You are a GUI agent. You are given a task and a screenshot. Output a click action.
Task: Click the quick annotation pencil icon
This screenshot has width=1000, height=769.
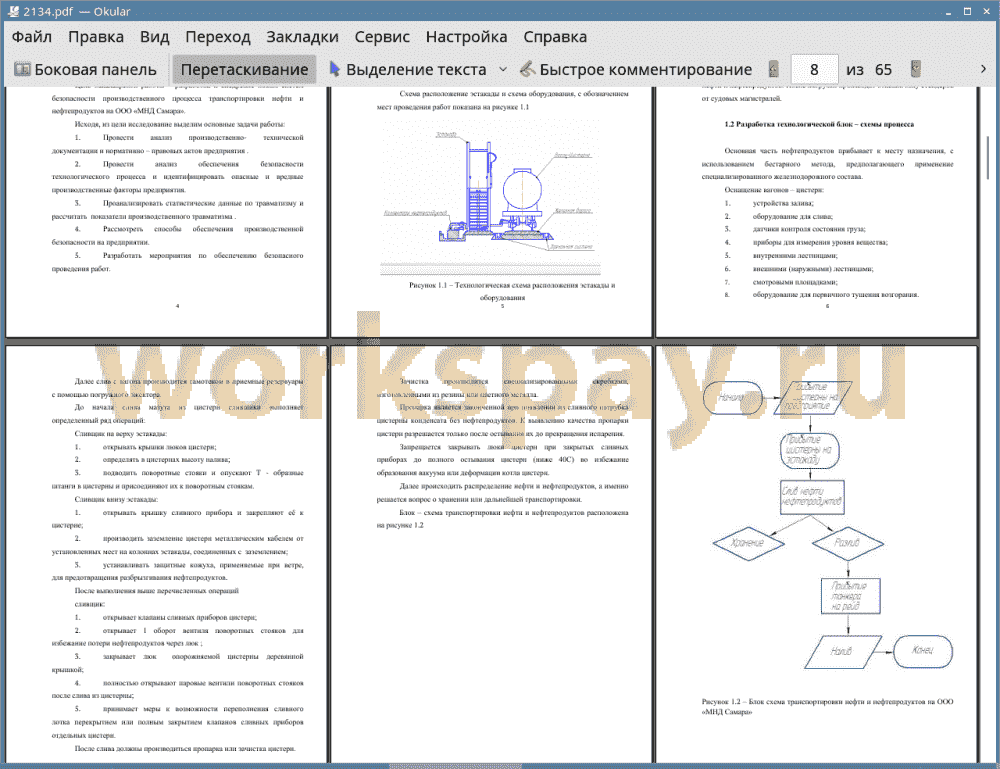click(x=527, y=69)
